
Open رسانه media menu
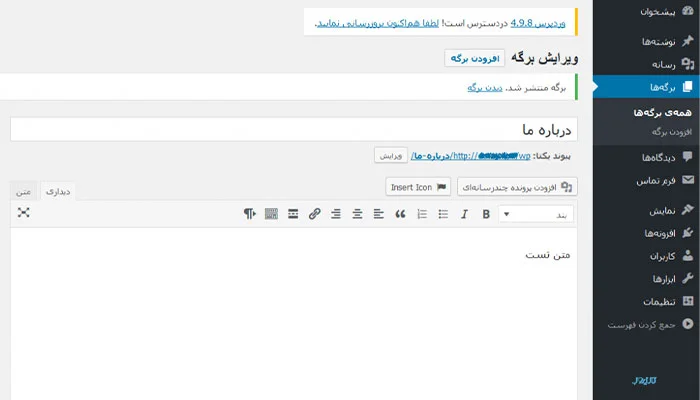point(646,64)
